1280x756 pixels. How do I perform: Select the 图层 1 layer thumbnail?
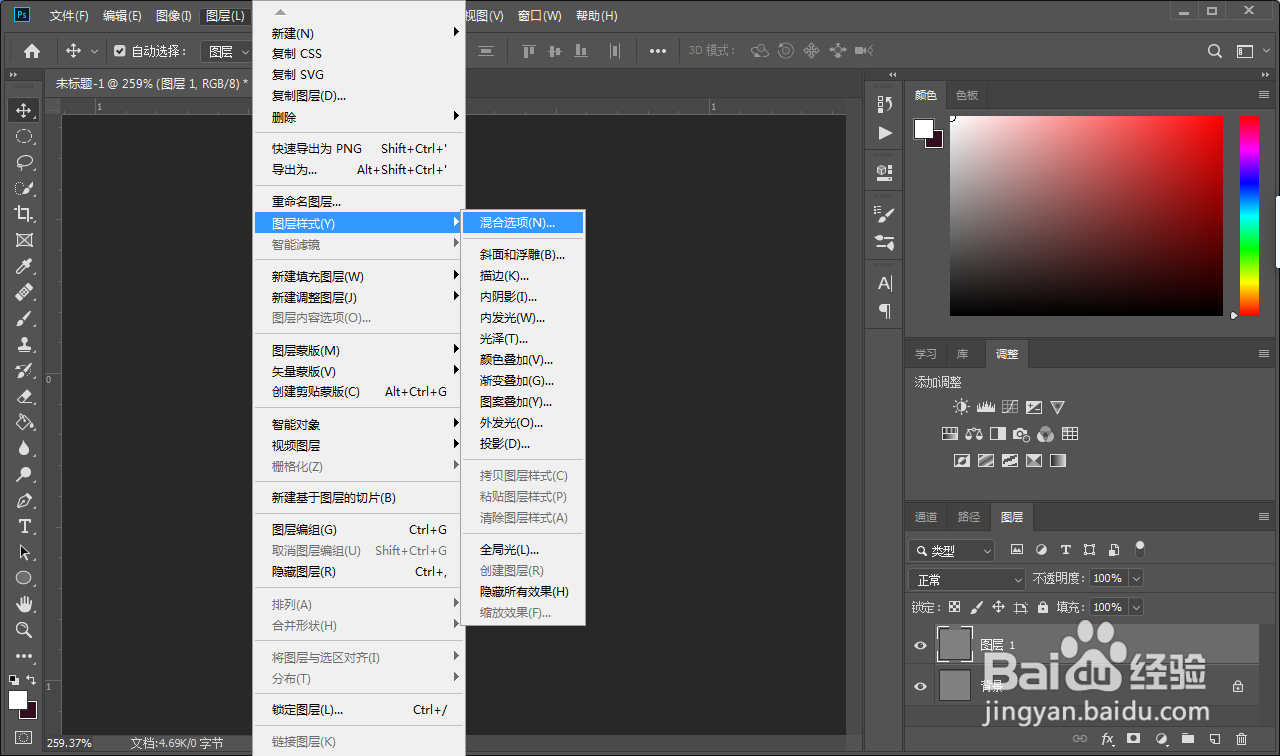click(955, 645)
